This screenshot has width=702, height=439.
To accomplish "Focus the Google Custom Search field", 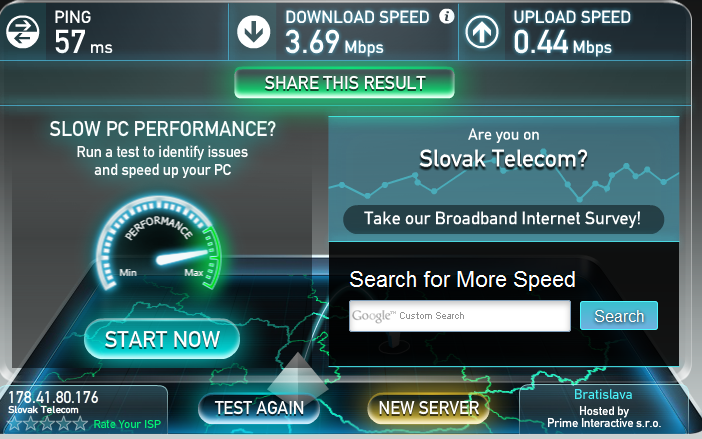I will click(x=460, y=316).
